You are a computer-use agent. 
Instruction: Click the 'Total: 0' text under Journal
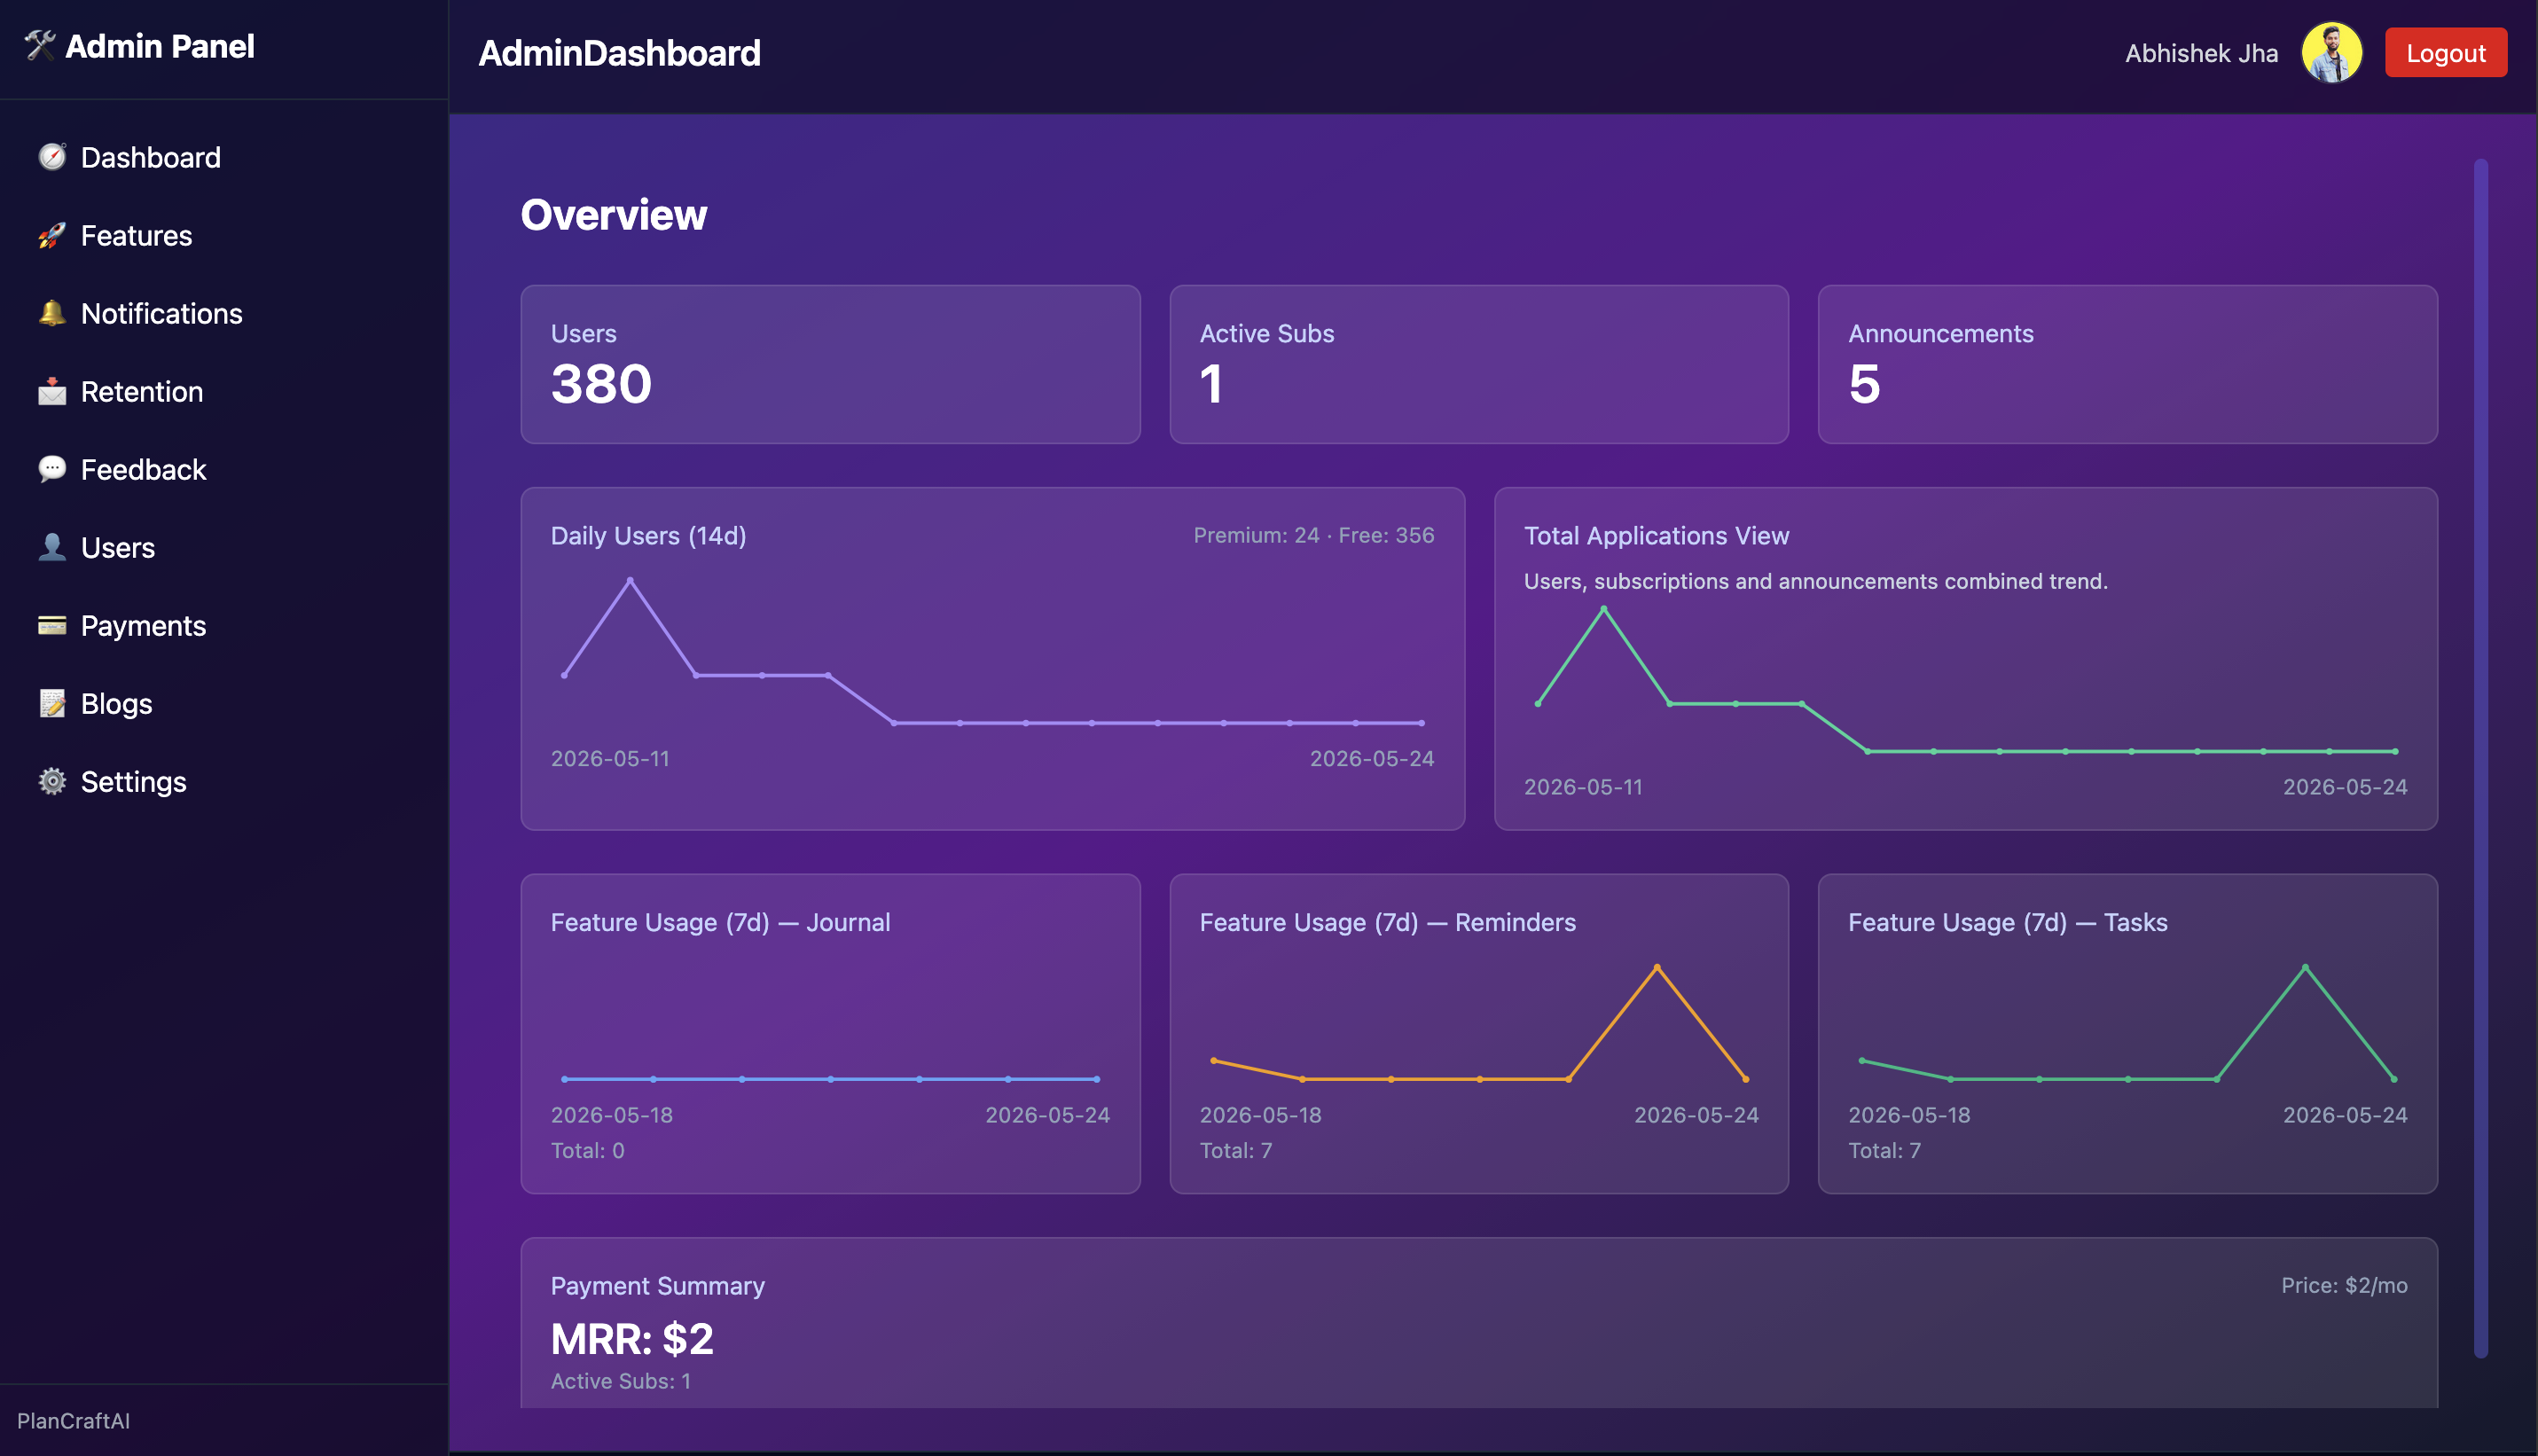[587, 1150]
